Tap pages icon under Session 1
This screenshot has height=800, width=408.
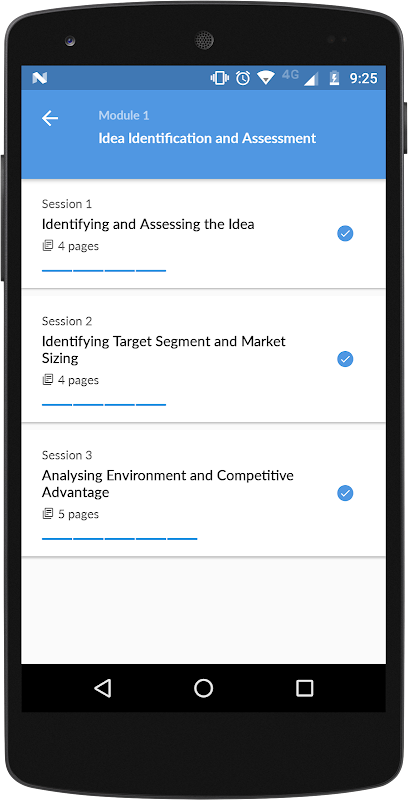pyautogui.click(x=47, y=246)
